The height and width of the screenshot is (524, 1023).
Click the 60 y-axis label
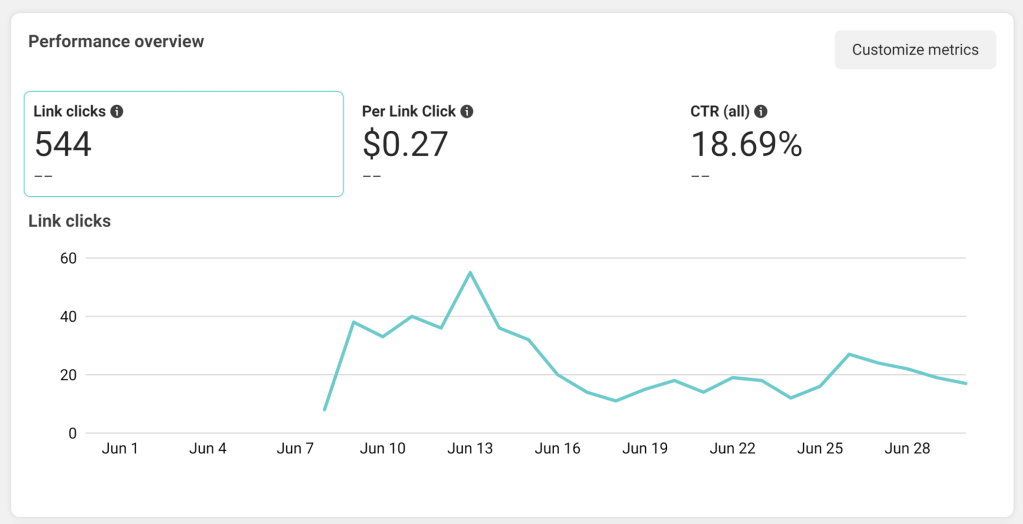coord(68,258)
